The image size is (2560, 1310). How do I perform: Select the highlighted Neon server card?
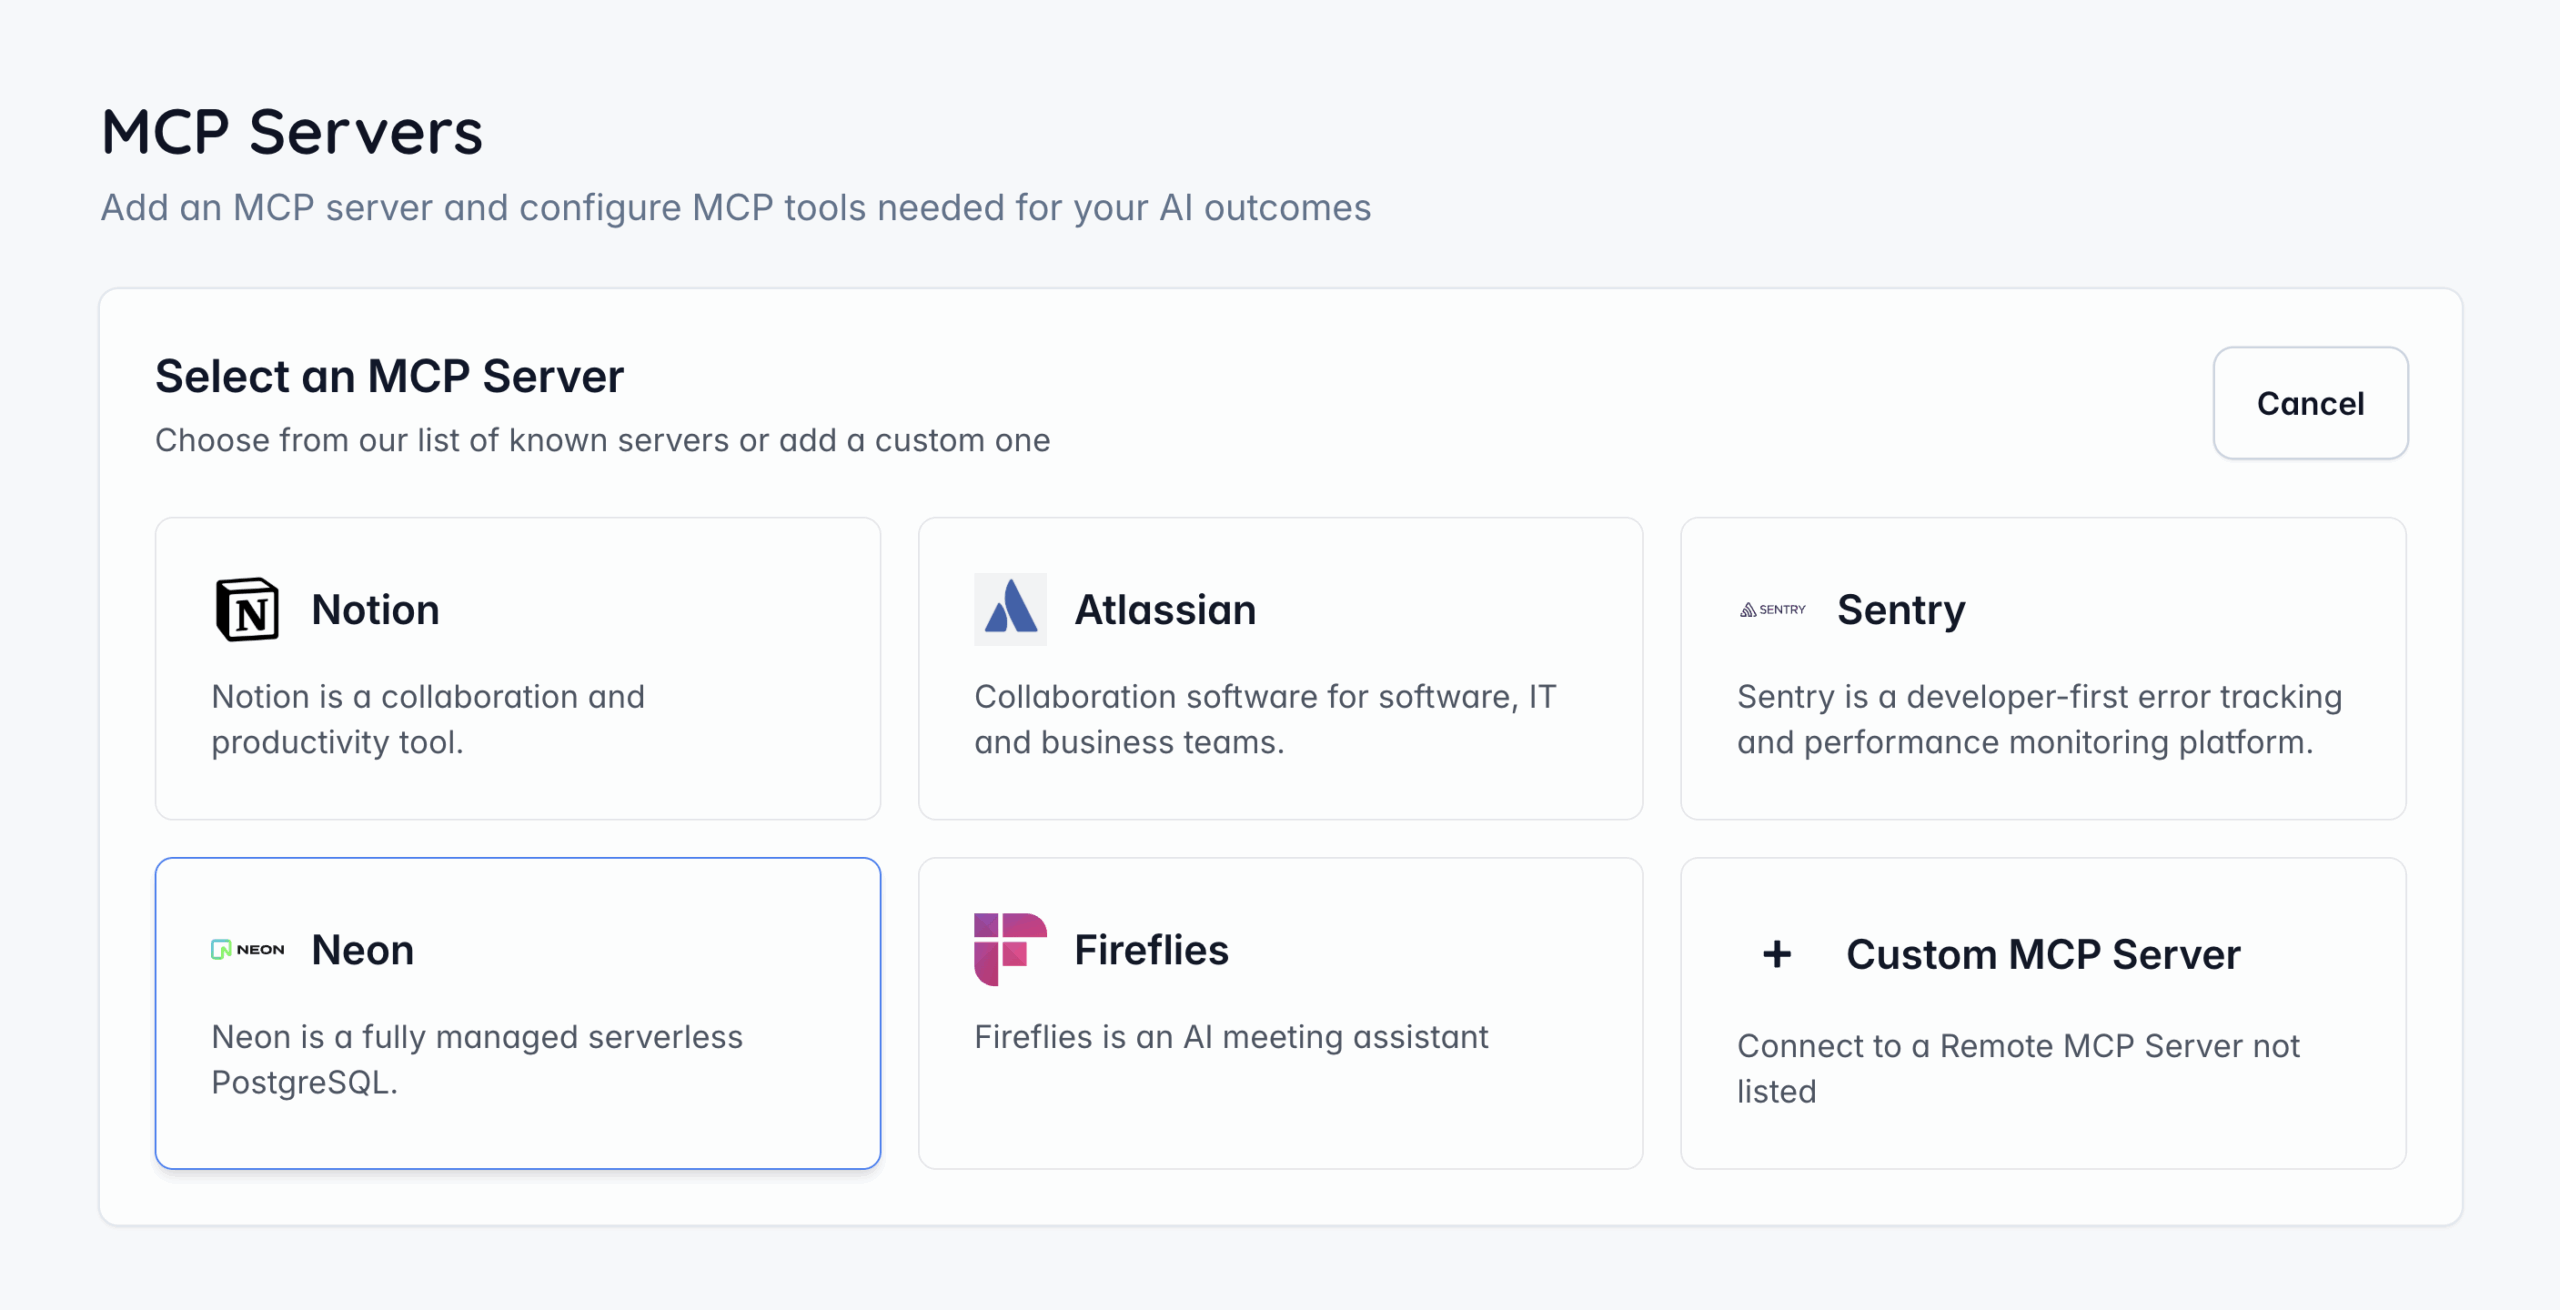pos(517,1012)
